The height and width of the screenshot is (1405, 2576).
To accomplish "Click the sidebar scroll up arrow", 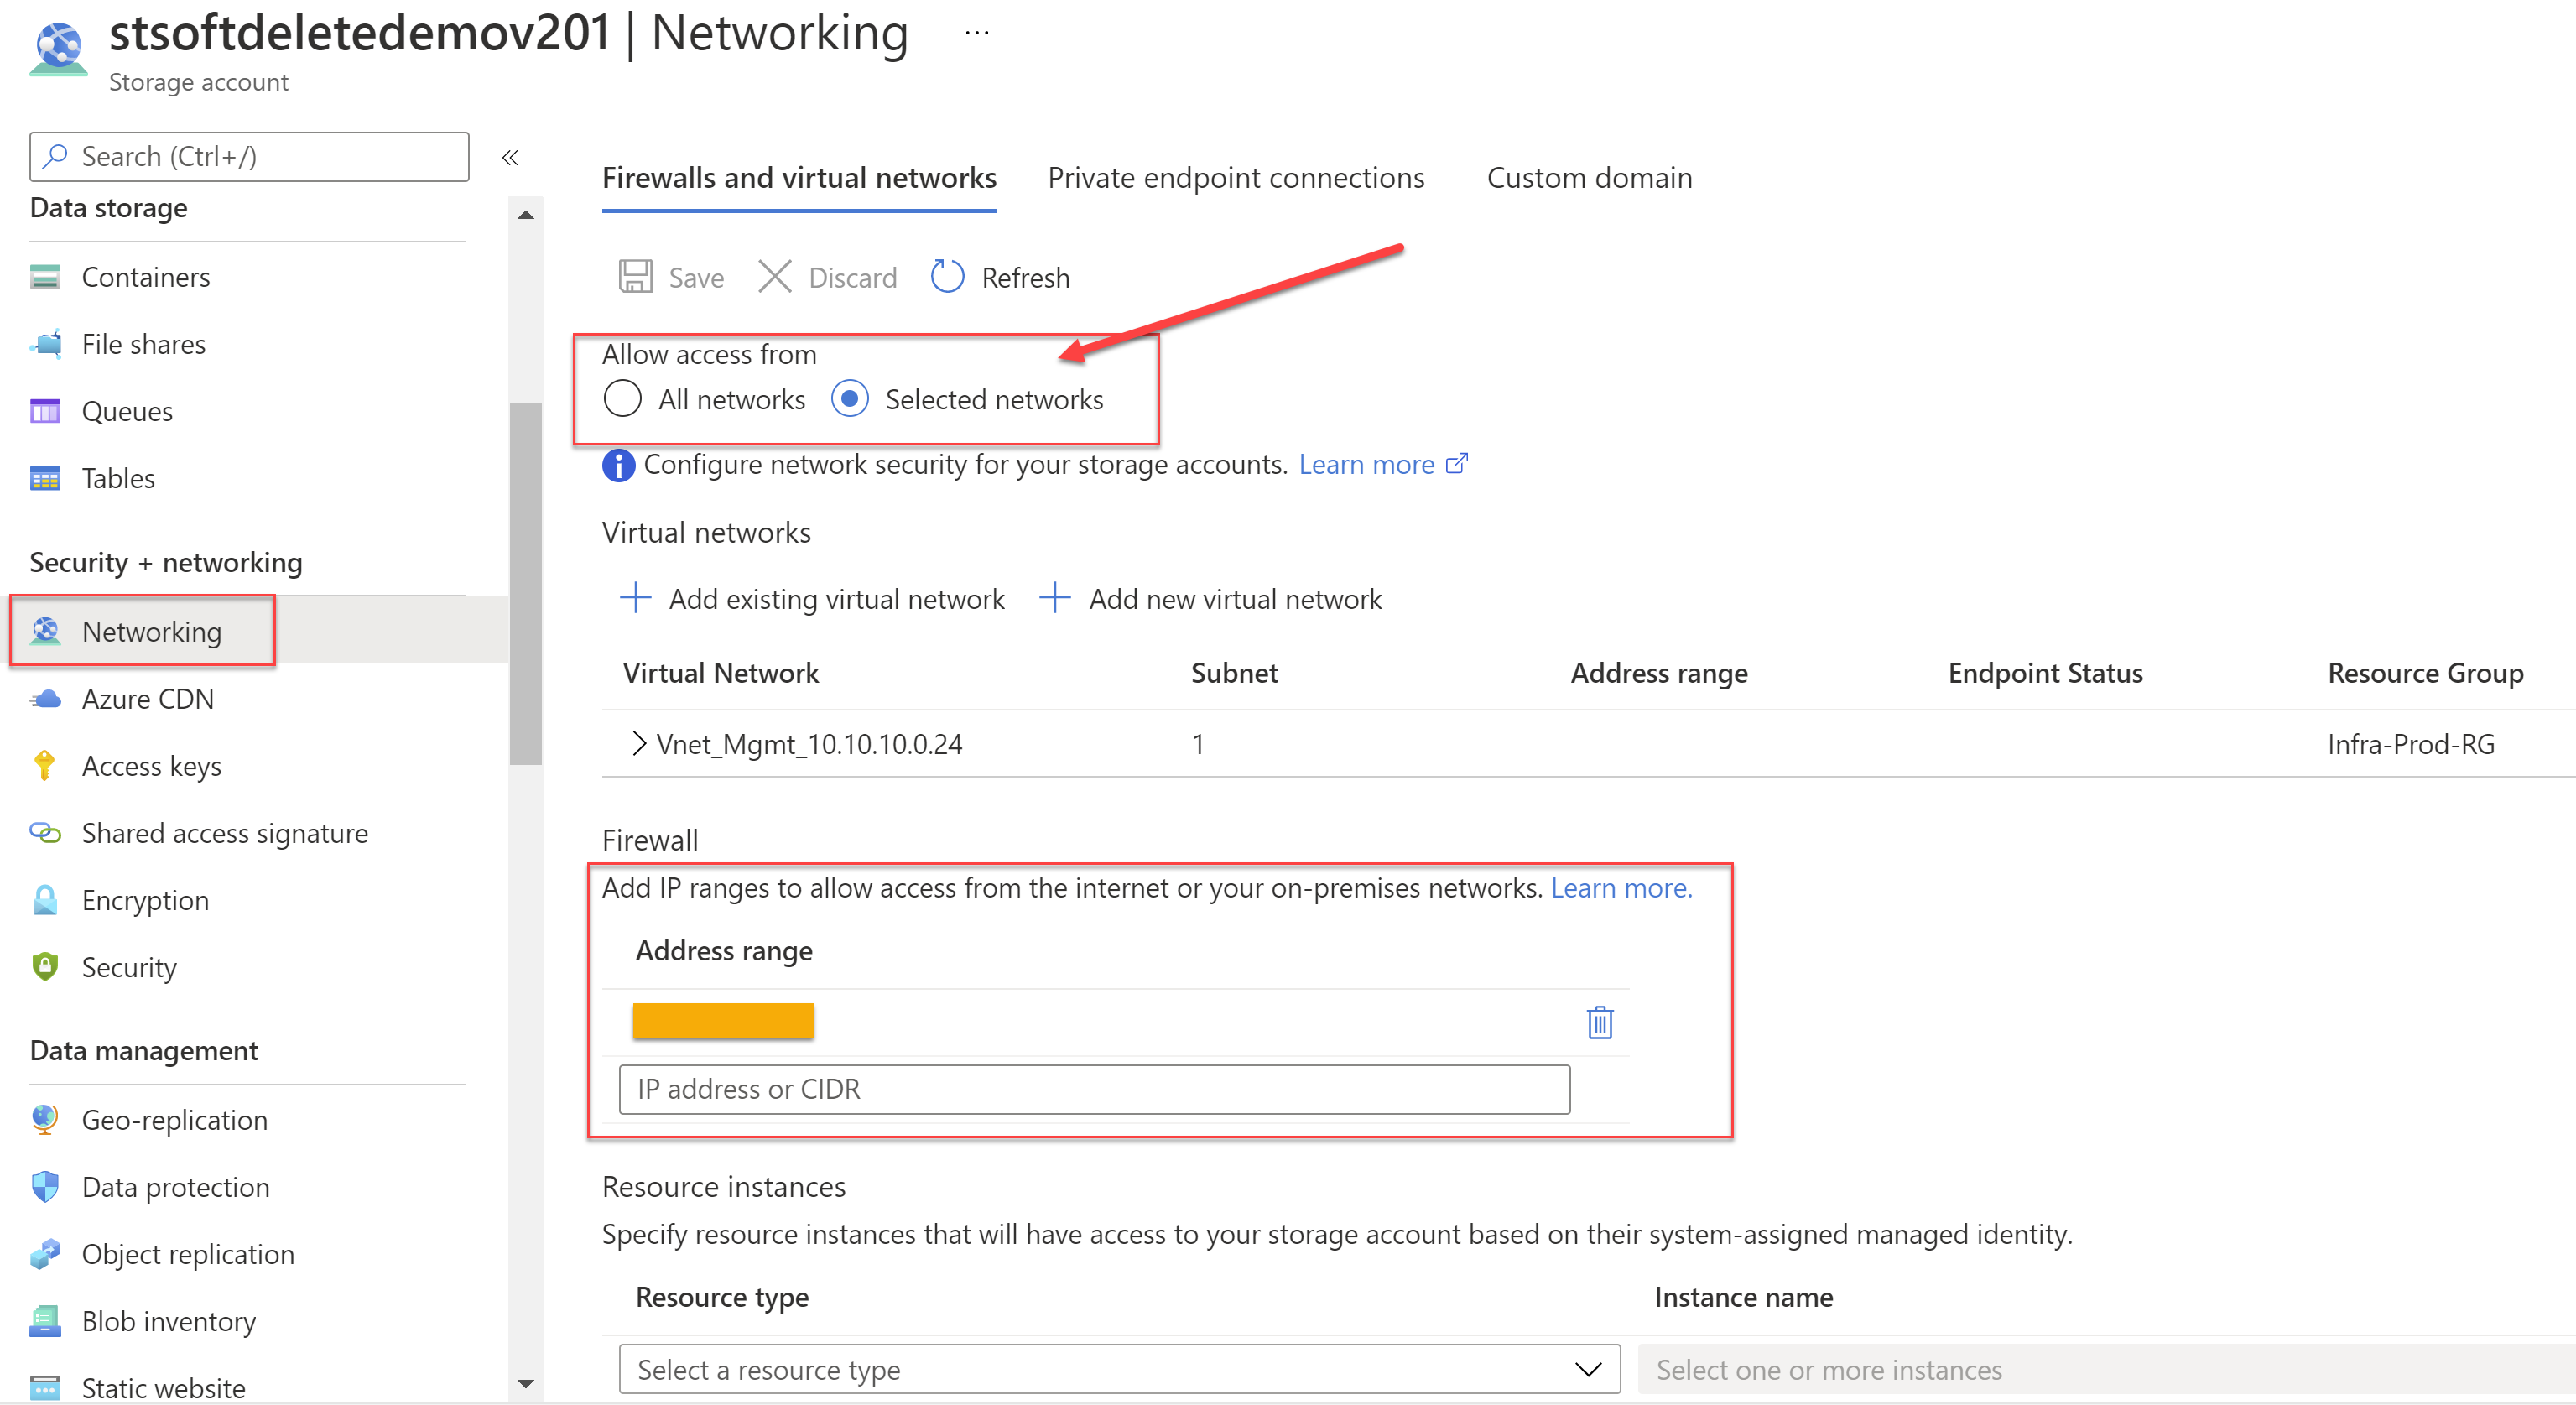I will pyautogui.click(x=525, y=215).
